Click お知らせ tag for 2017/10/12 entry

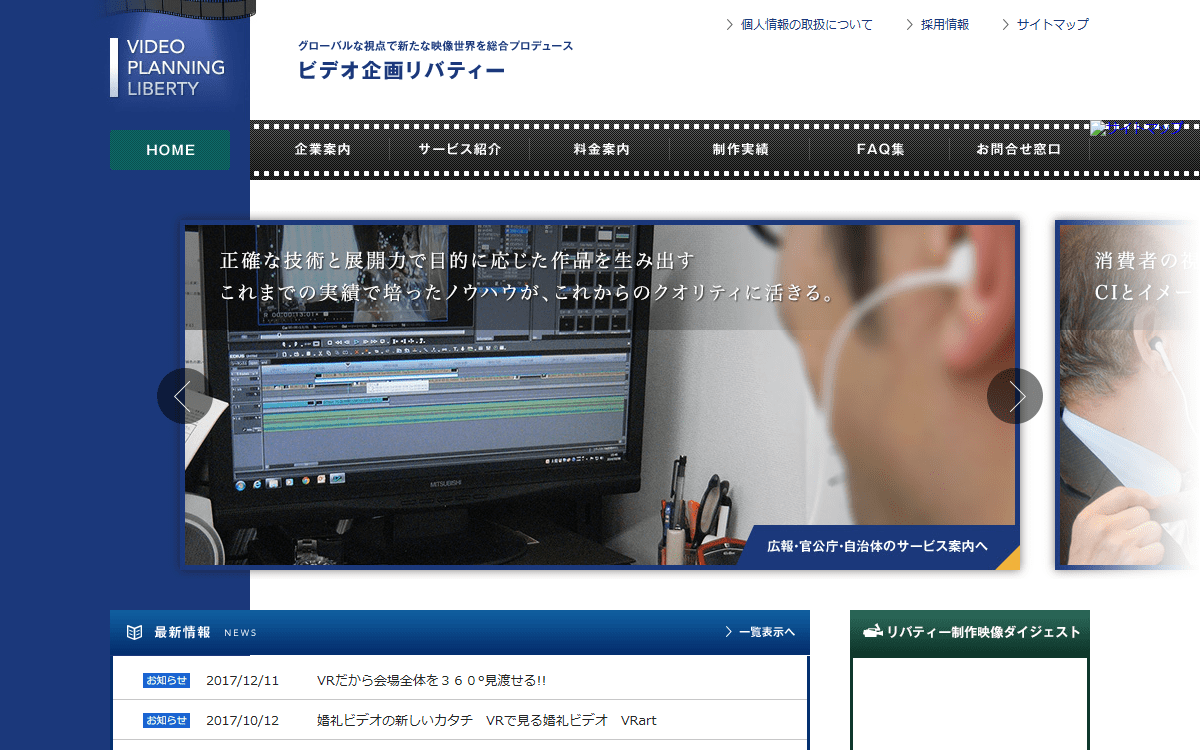pyautogui.click(x=166, y=720)
